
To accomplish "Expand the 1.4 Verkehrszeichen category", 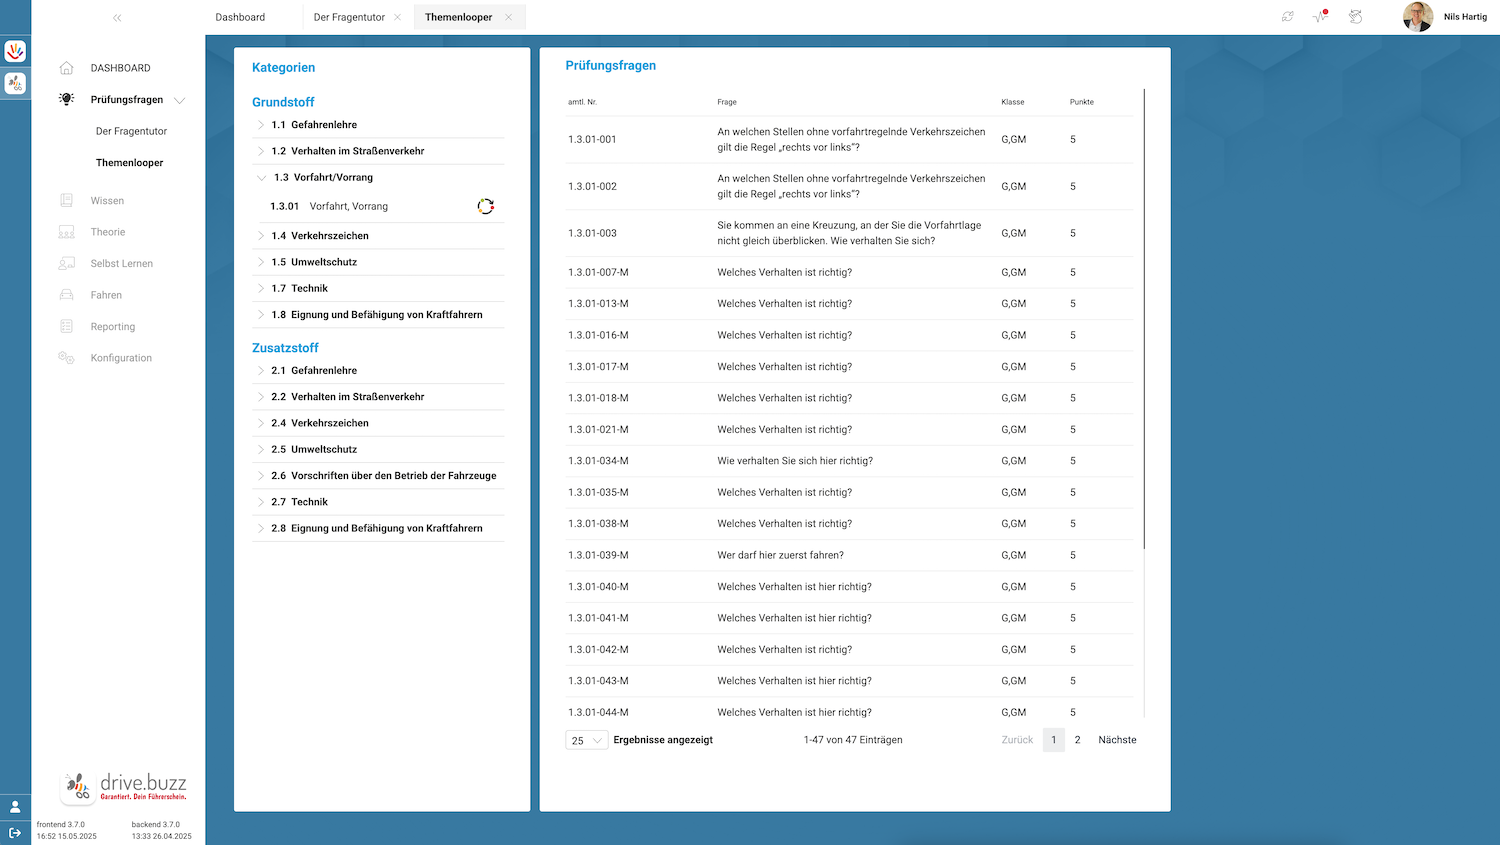I will [261, 236].
